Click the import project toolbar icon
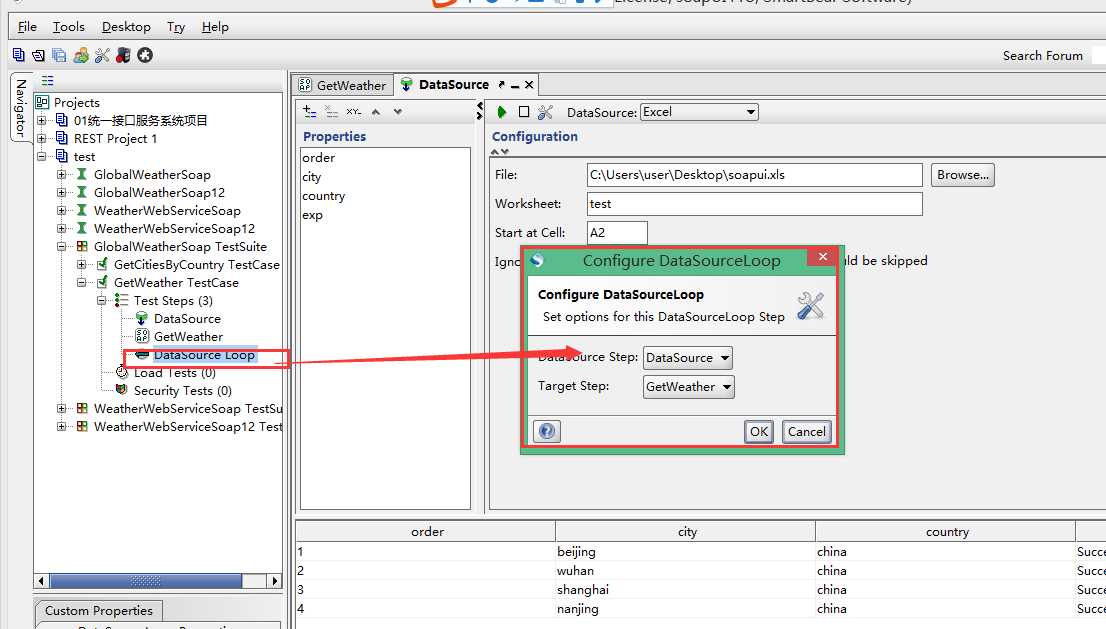Screen dimensions: 1106x629 [39, 55]
